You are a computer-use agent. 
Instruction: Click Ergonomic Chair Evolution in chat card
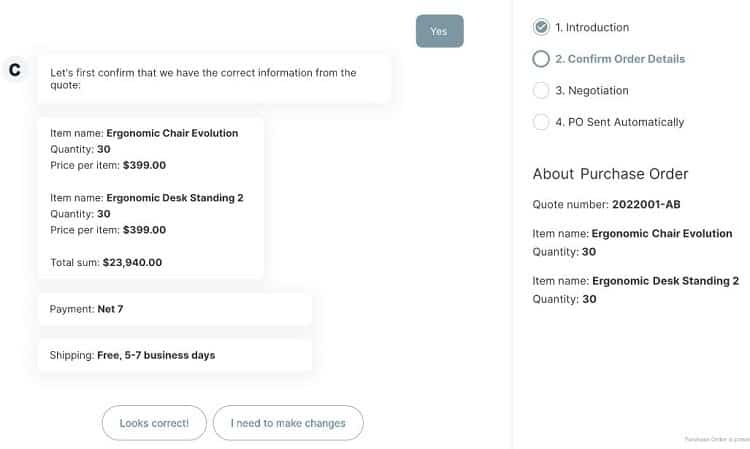click(x=172, y=133)
